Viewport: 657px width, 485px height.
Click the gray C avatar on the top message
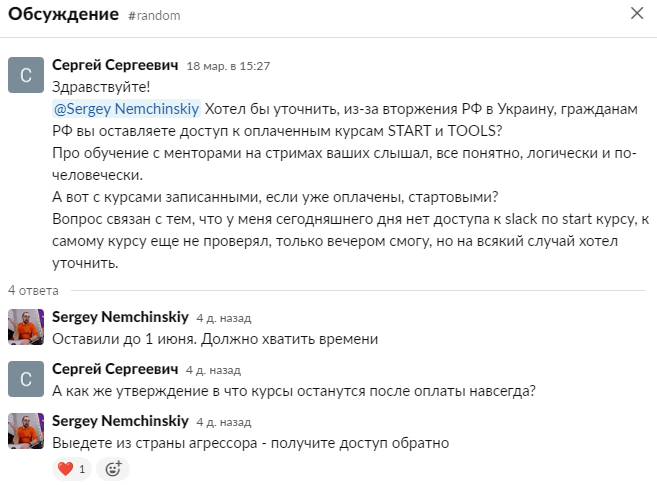[25, 75]
